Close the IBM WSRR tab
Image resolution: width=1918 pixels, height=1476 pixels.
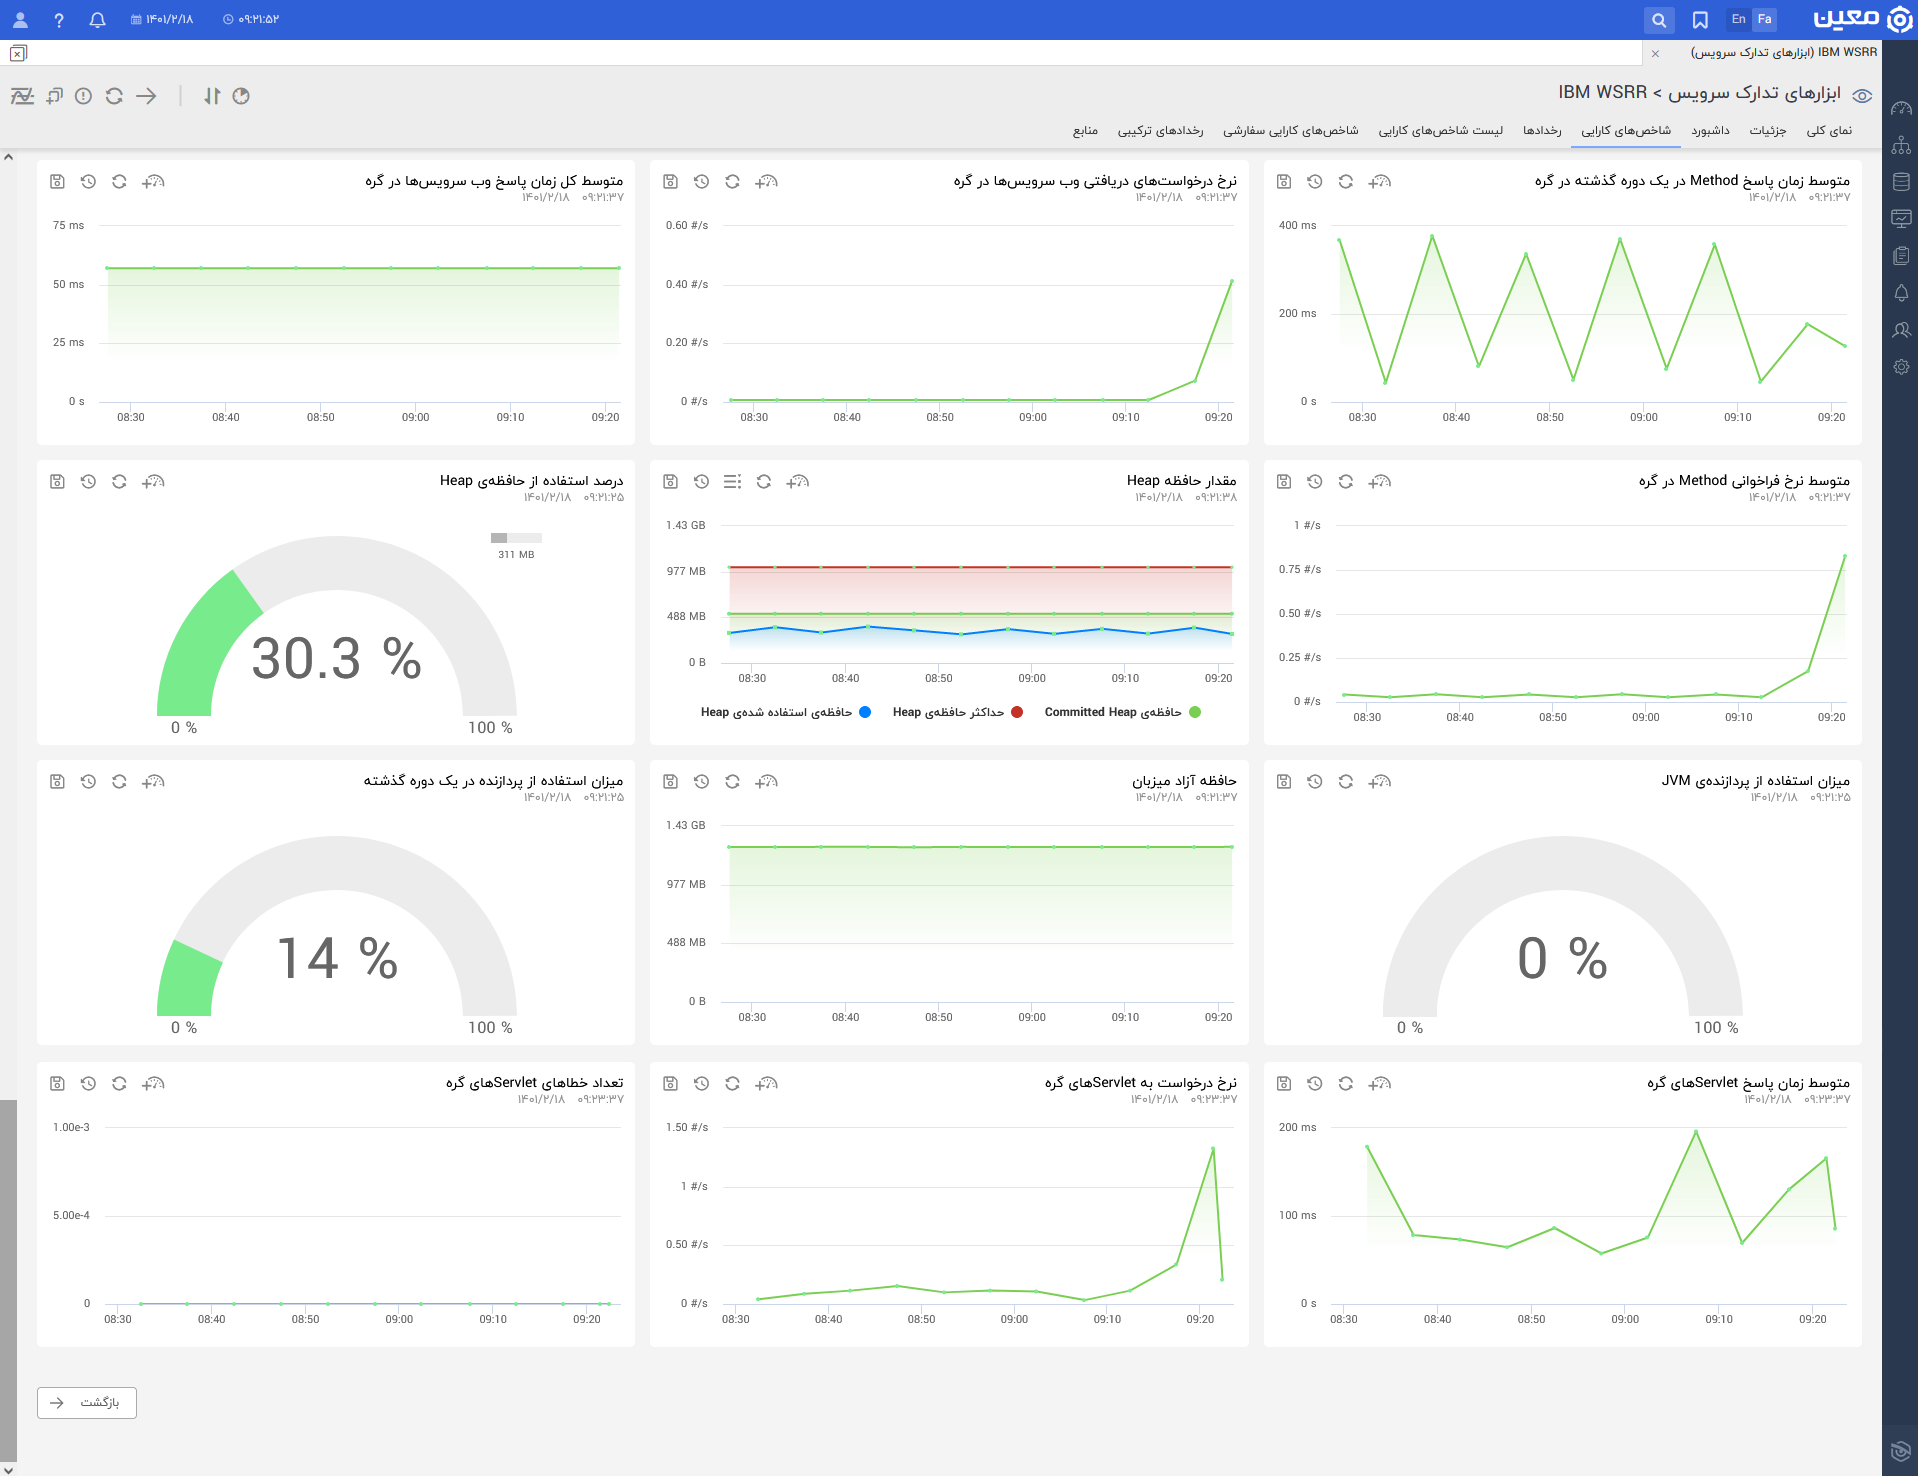point(1655,53)
